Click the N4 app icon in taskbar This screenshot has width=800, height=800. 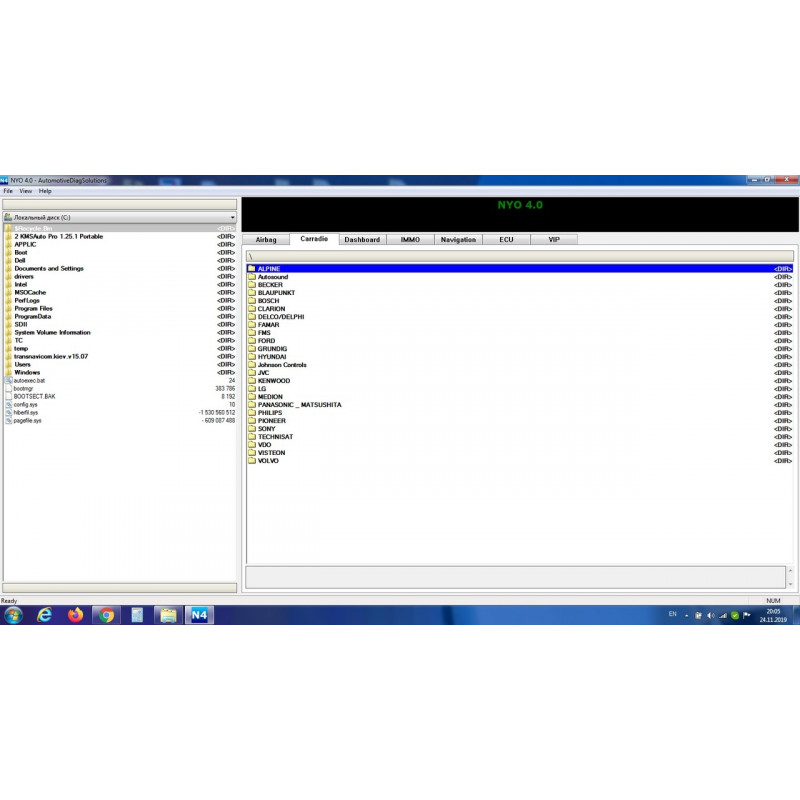[199, 615]
